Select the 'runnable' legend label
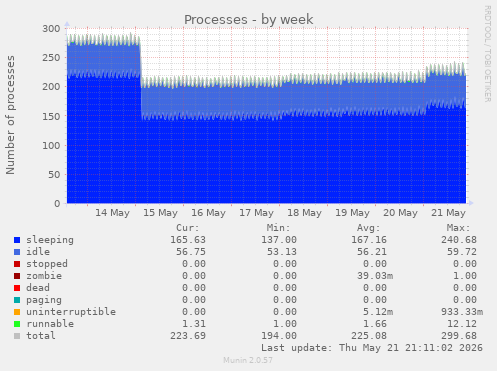Image resolution: width=497 pixels, height=371 pixels. click(x=50, y=324)
